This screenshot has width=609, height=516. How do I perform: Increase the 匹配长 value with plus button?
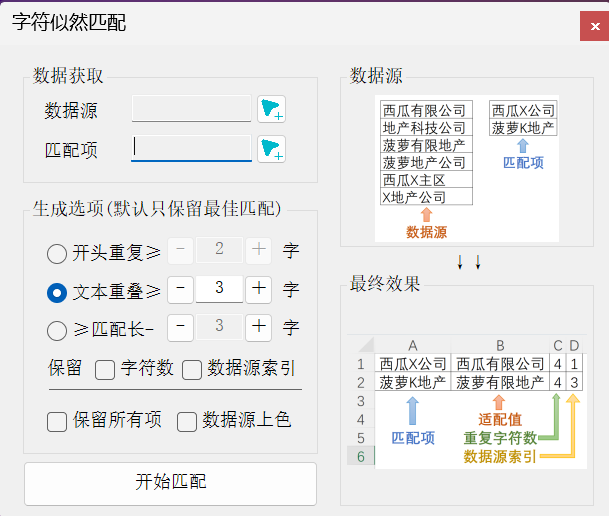pos(259,327)
